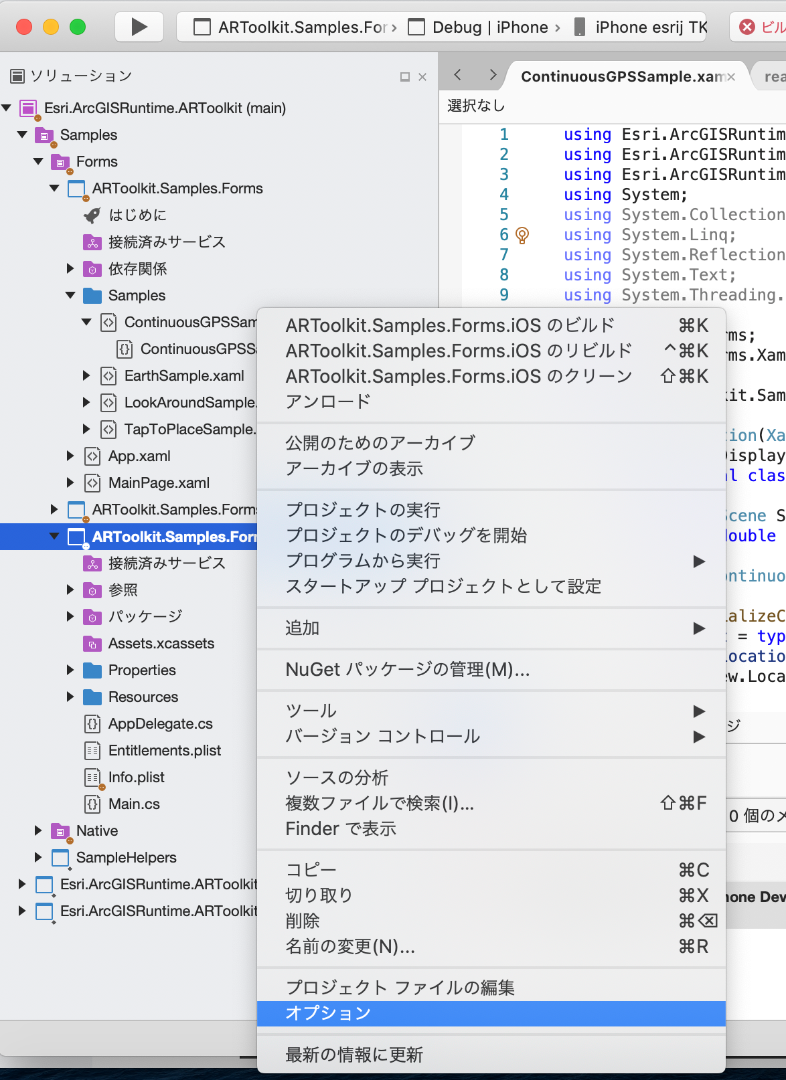Expand the 参照 node
The height and width of the screenshot is (1080, 786).
[70, 590]
